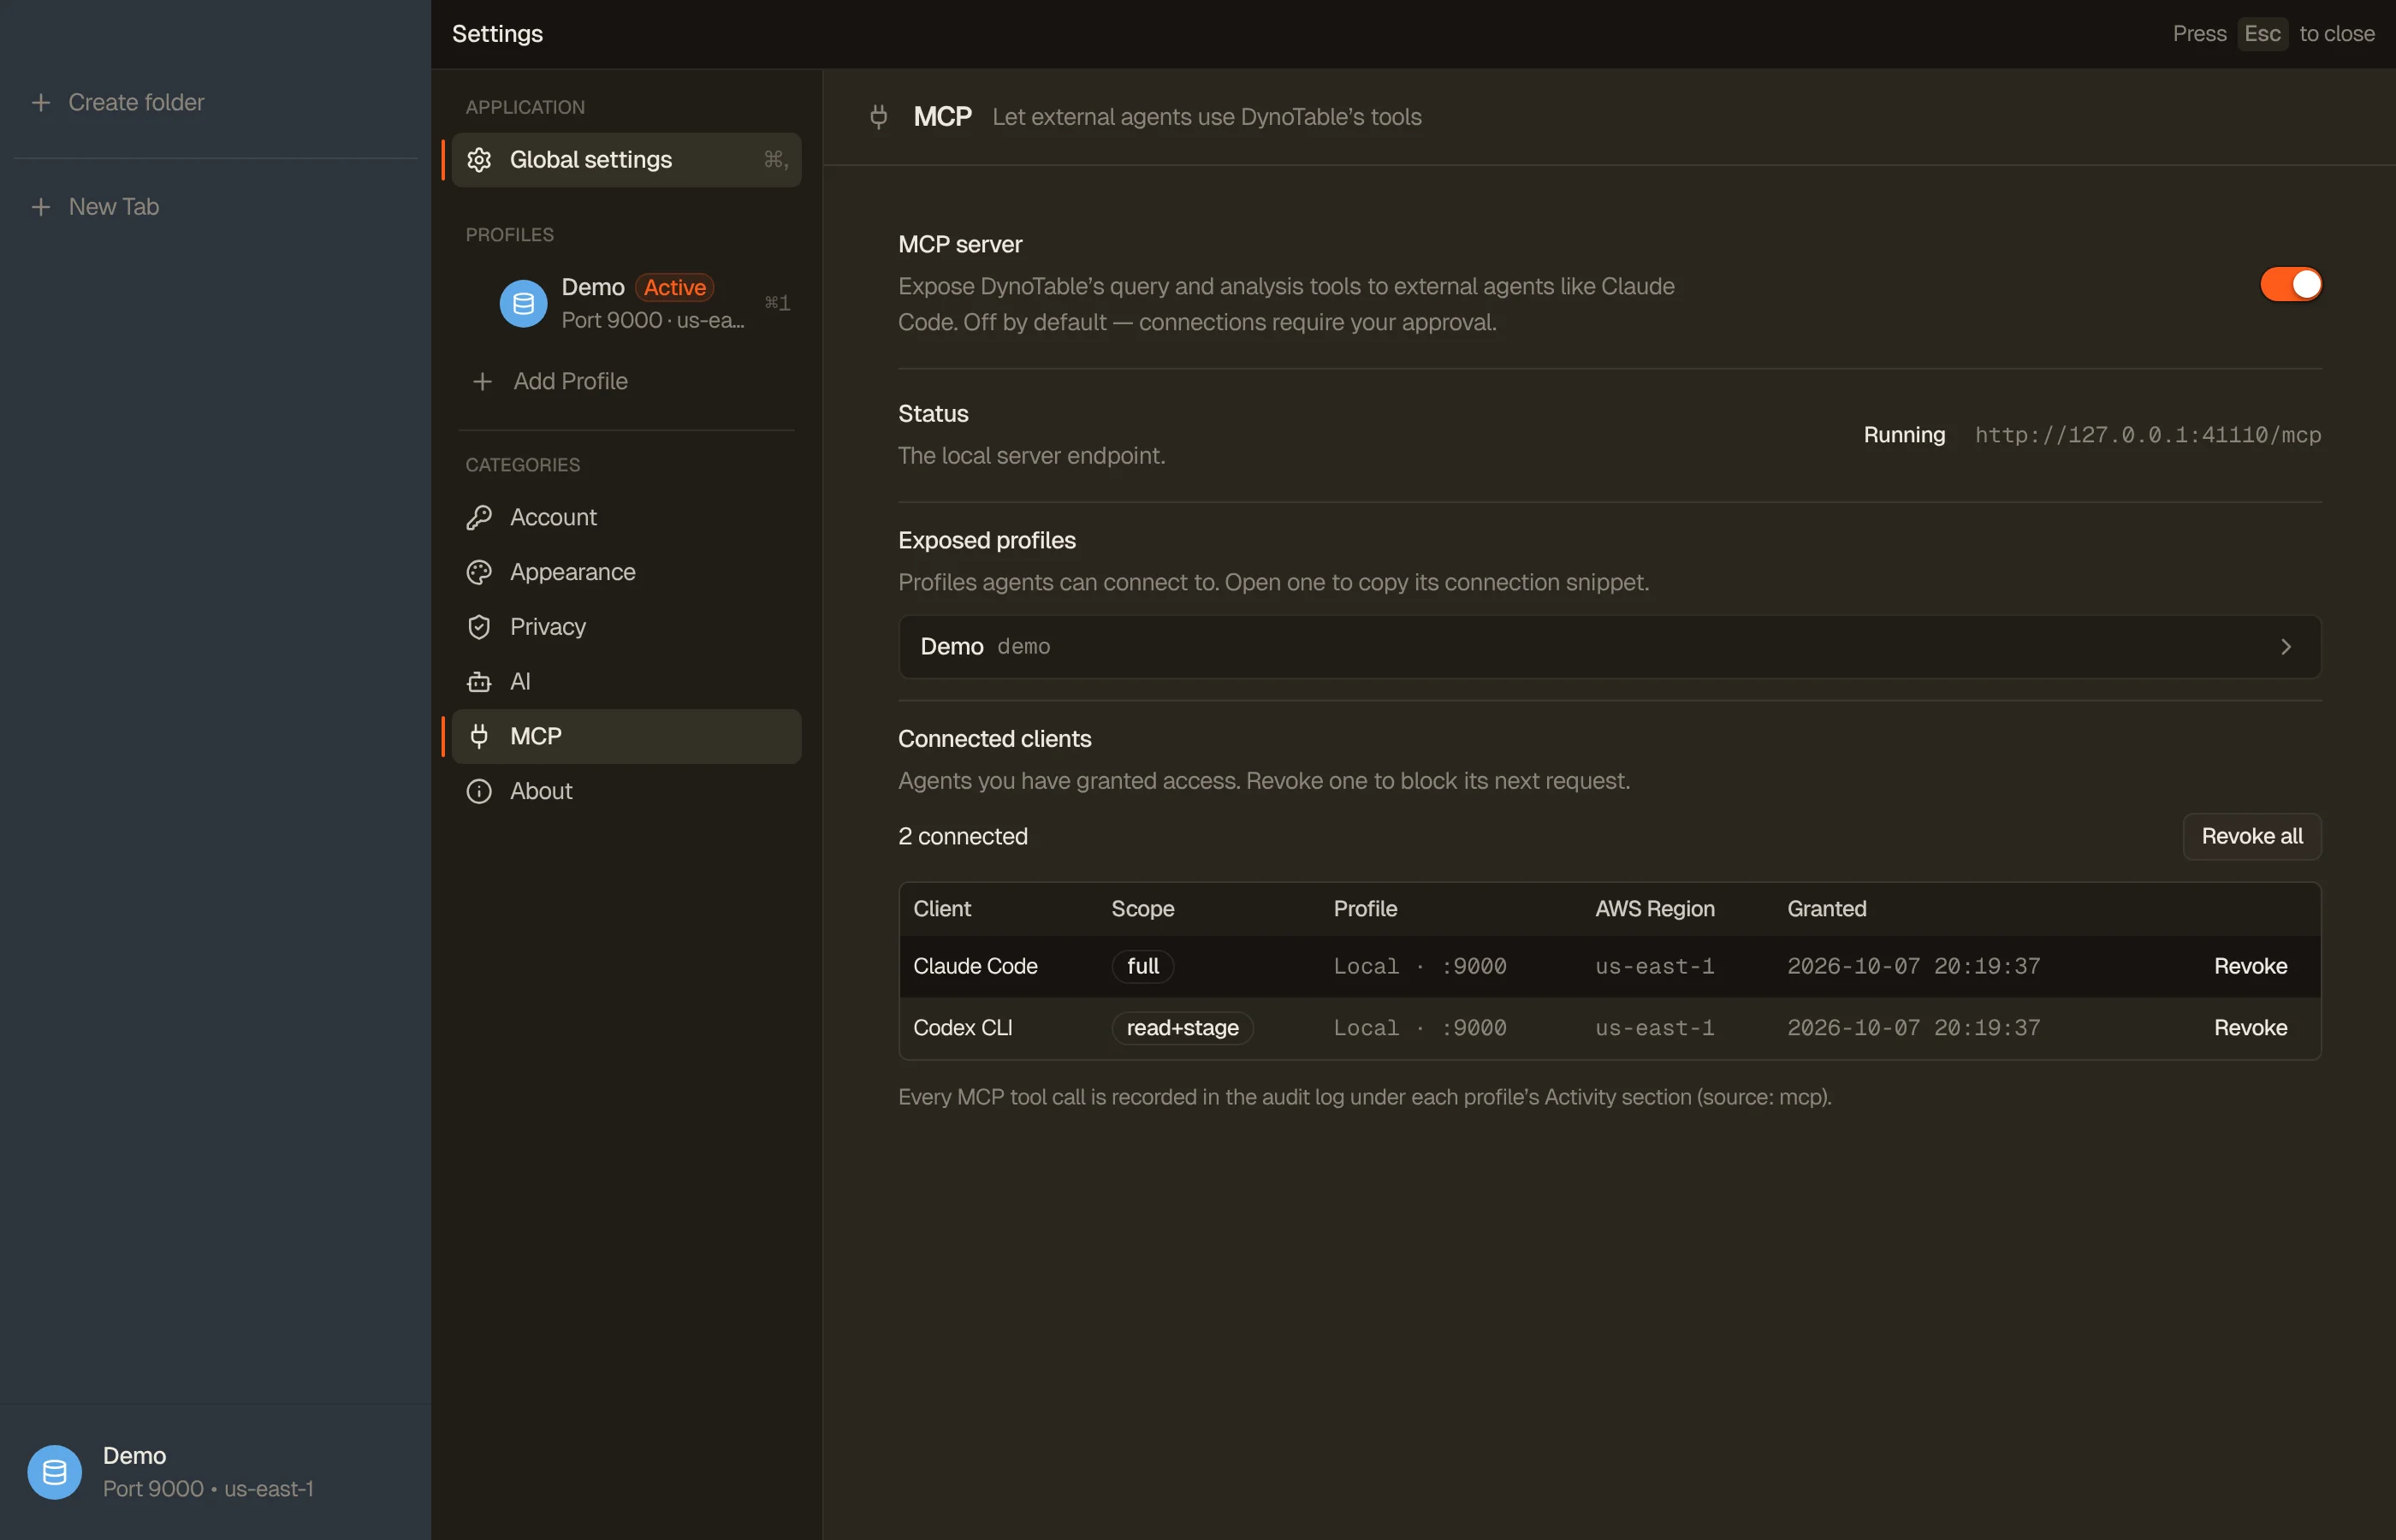This screenshot has width=2396, height=1540.
Task: Click the read+stage scope badge
Action: (x=1182, y=1028)
